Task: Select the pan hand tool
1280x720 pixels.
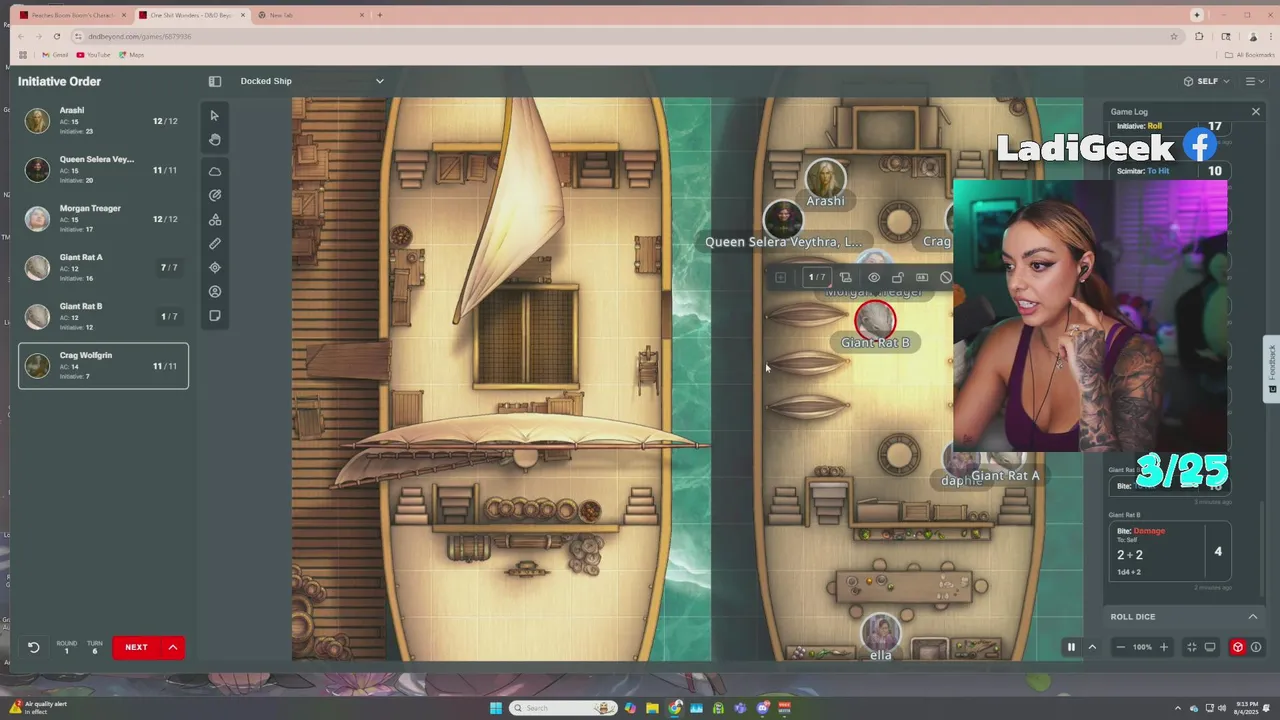Action: pos(215,140)
